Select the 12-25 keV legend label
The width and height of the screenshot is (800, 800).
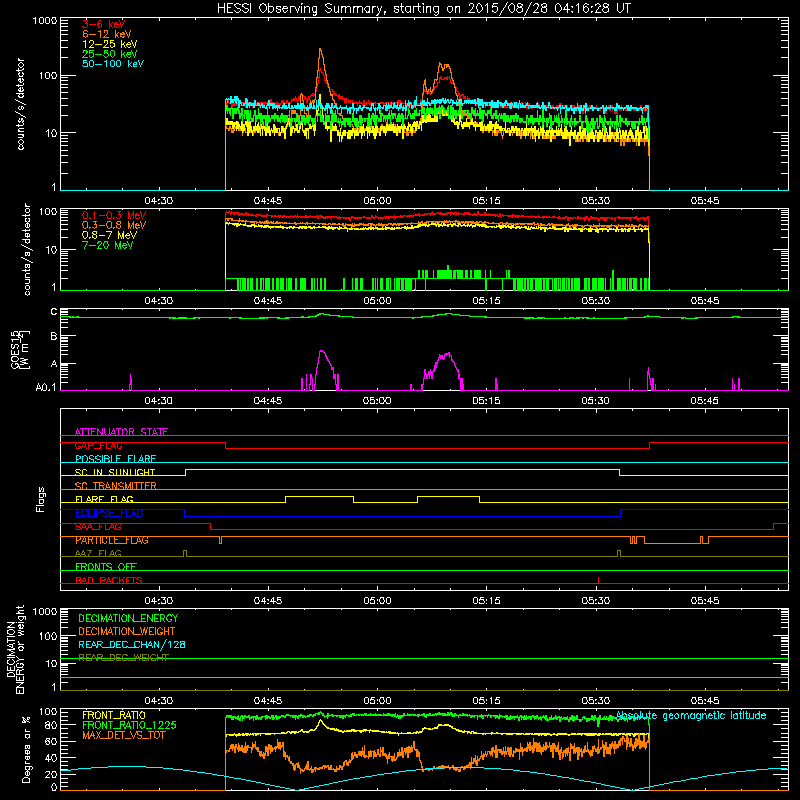(x=110, y=44)
